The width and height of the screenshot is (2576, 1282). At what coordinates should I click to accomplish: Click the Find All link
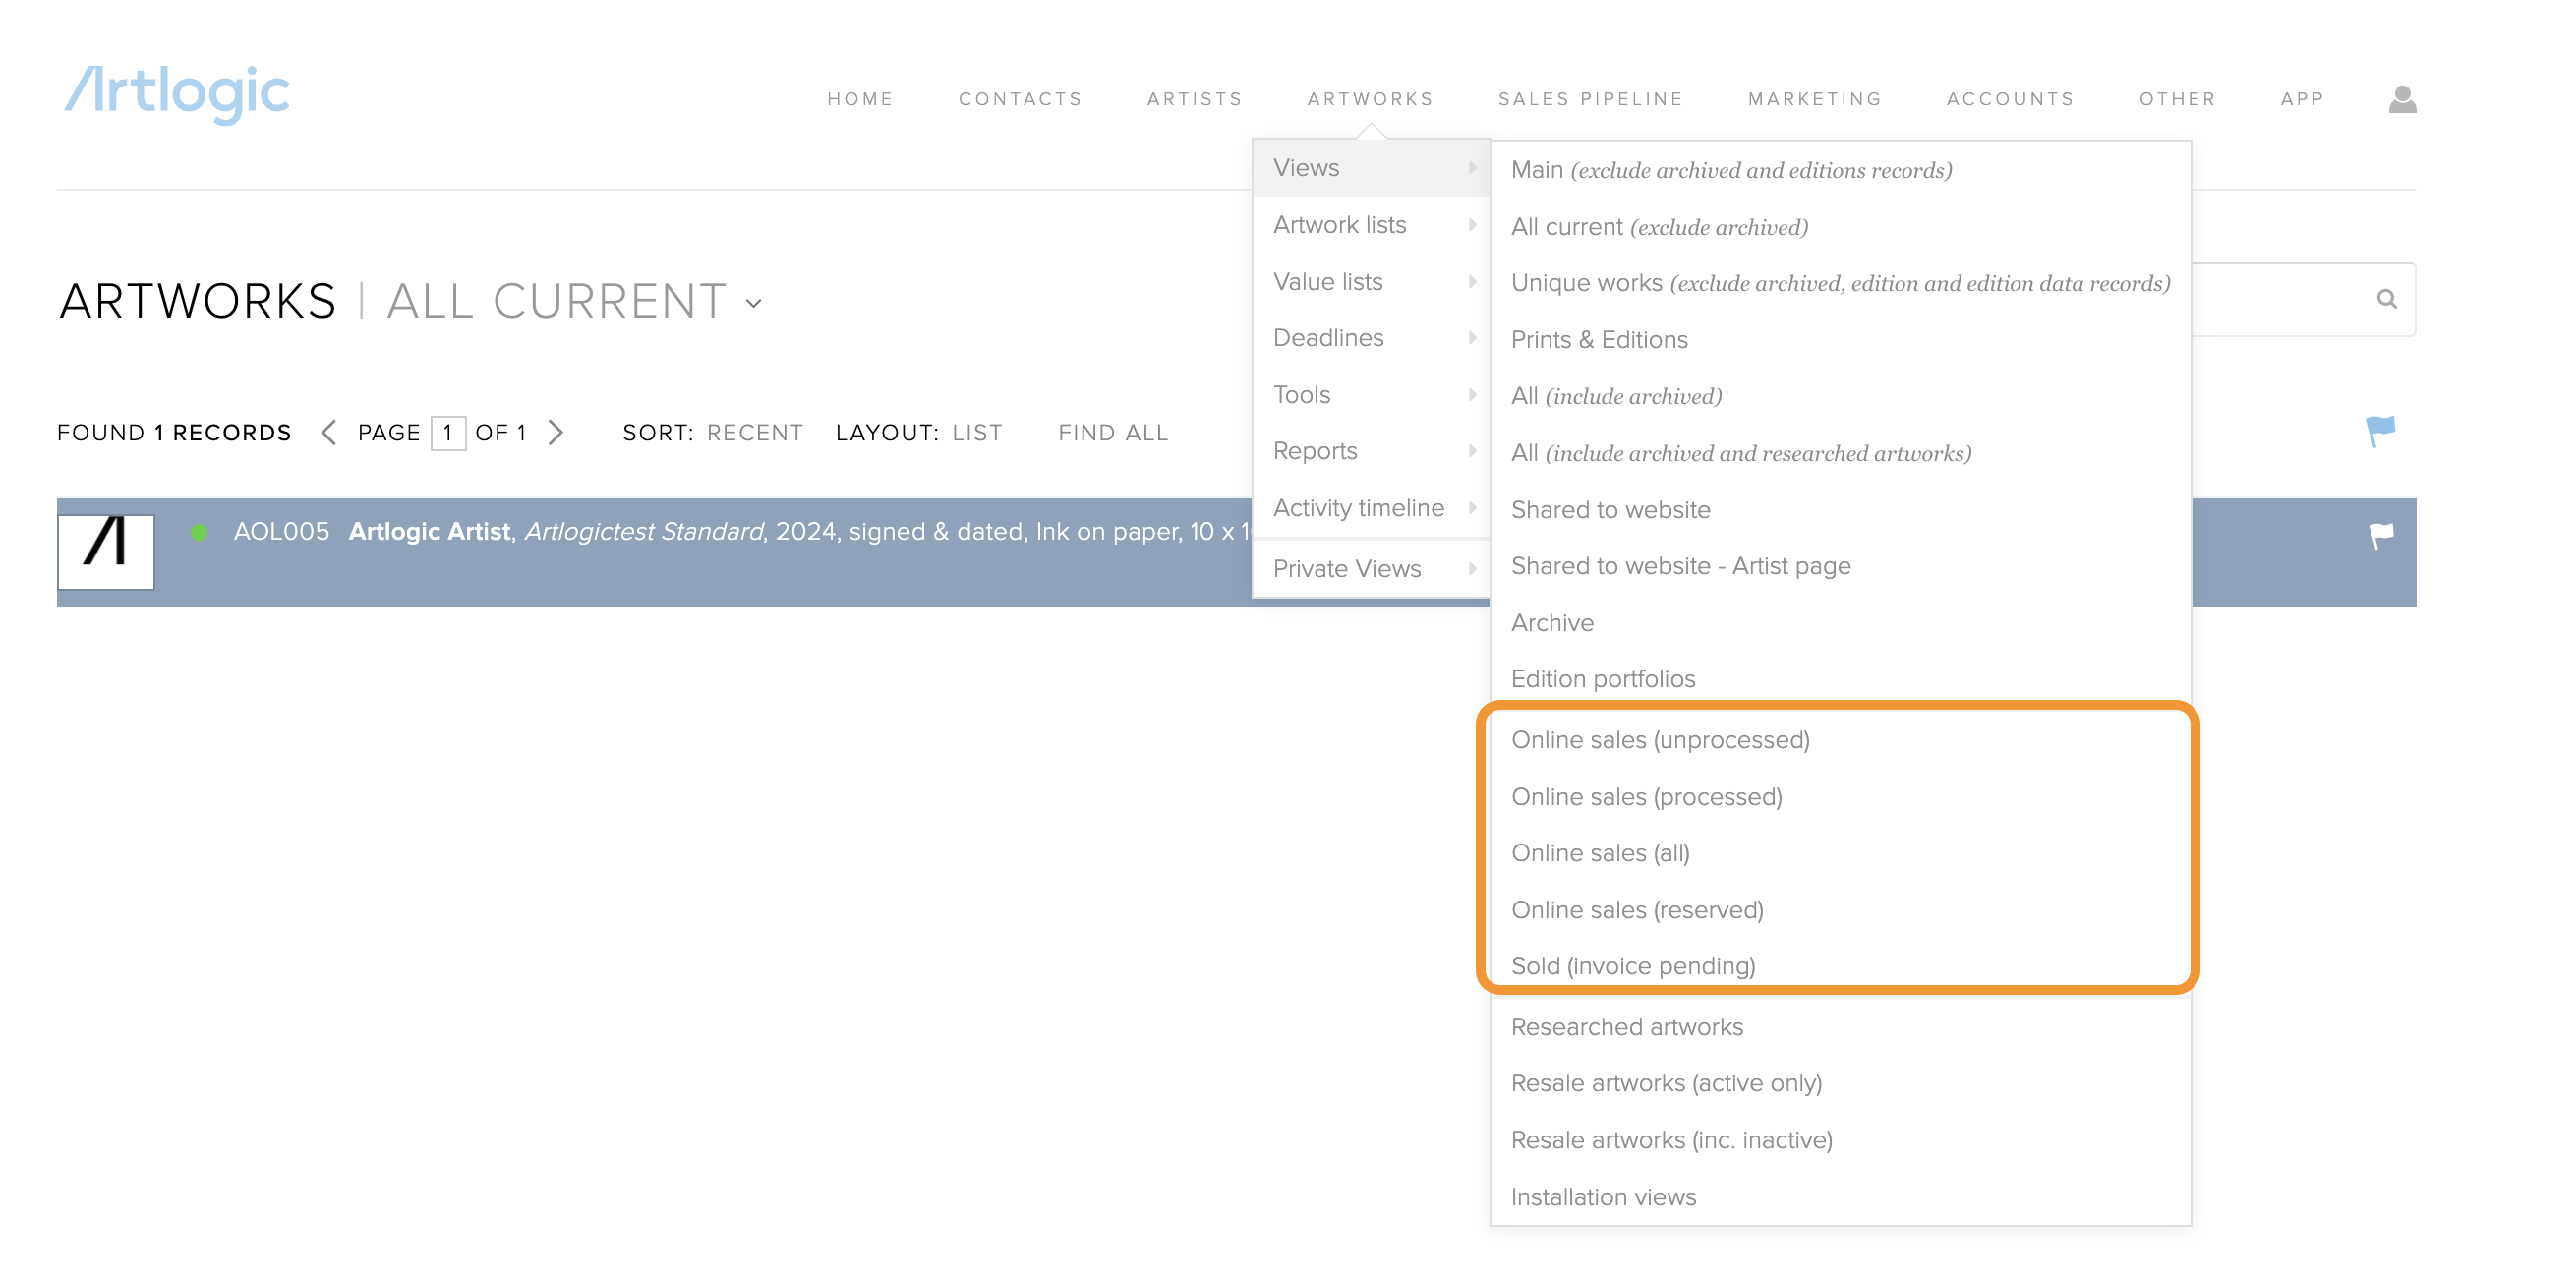point(1112,433)
